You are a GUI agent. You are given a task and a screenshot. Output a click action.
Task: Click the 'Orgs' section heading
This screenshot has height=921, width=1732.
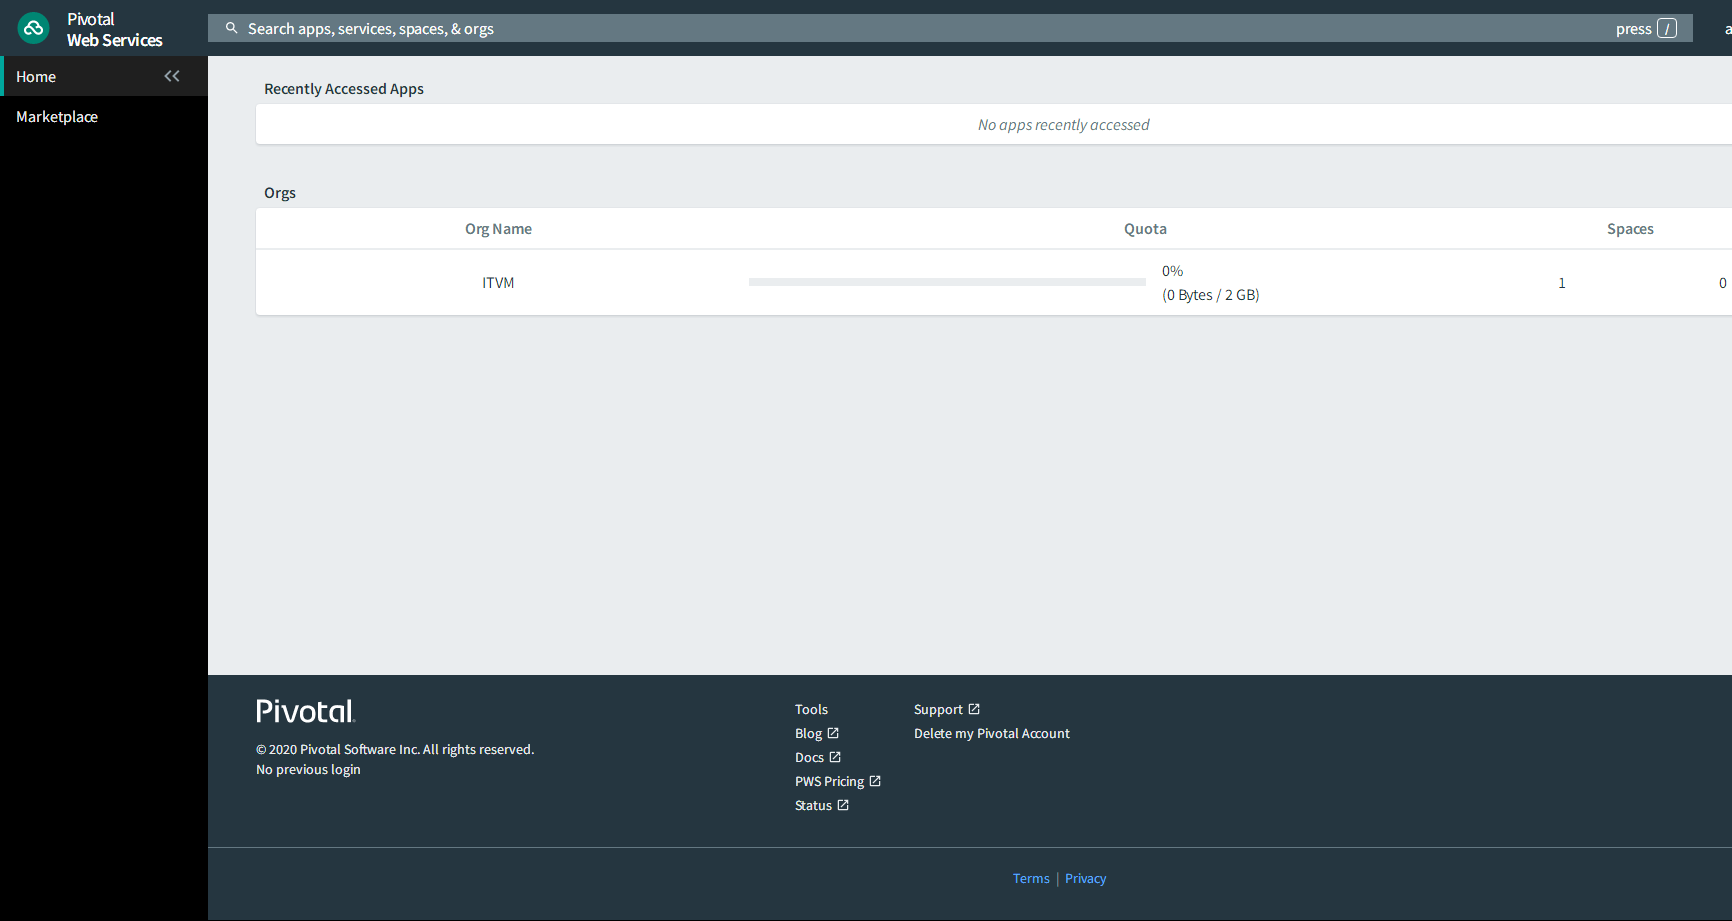click(x=280, y=193)
